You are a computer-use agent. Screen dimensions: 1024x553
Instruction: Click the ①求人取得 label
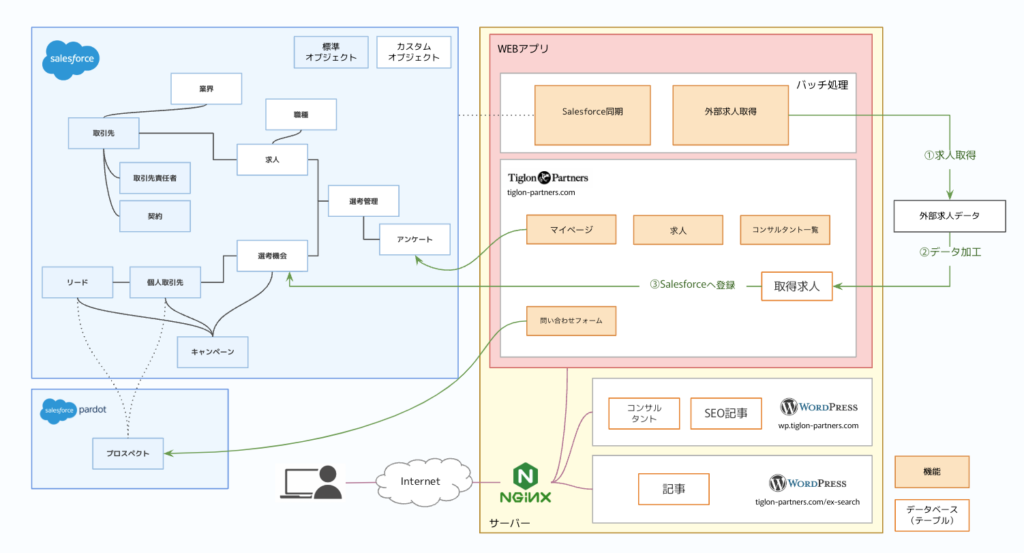[x=950, y=155]
